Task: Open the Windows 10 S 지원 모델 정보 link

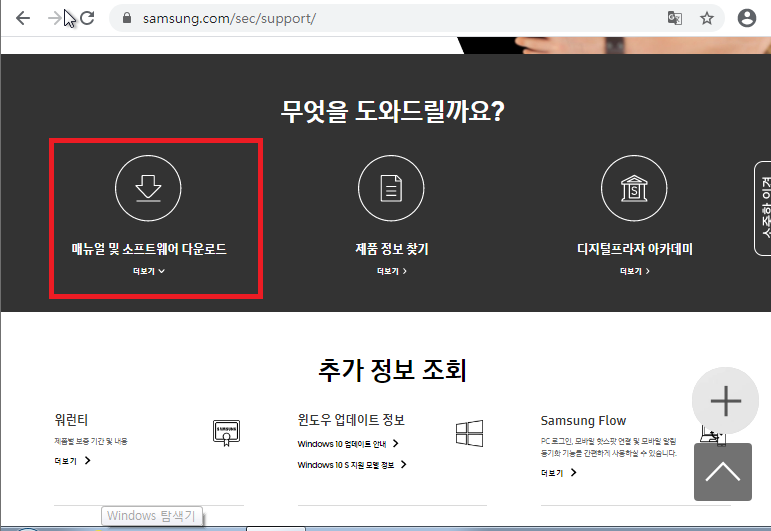Action: click(352, 465)
